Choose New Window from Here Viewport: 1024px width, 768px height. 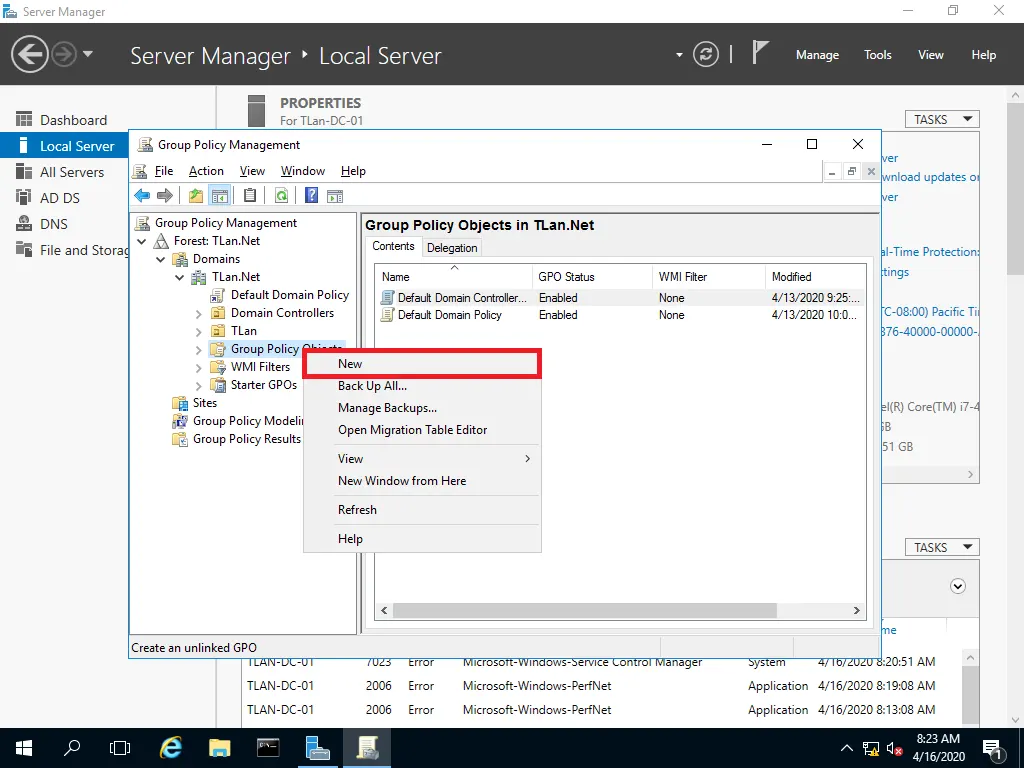click(422, 481)
